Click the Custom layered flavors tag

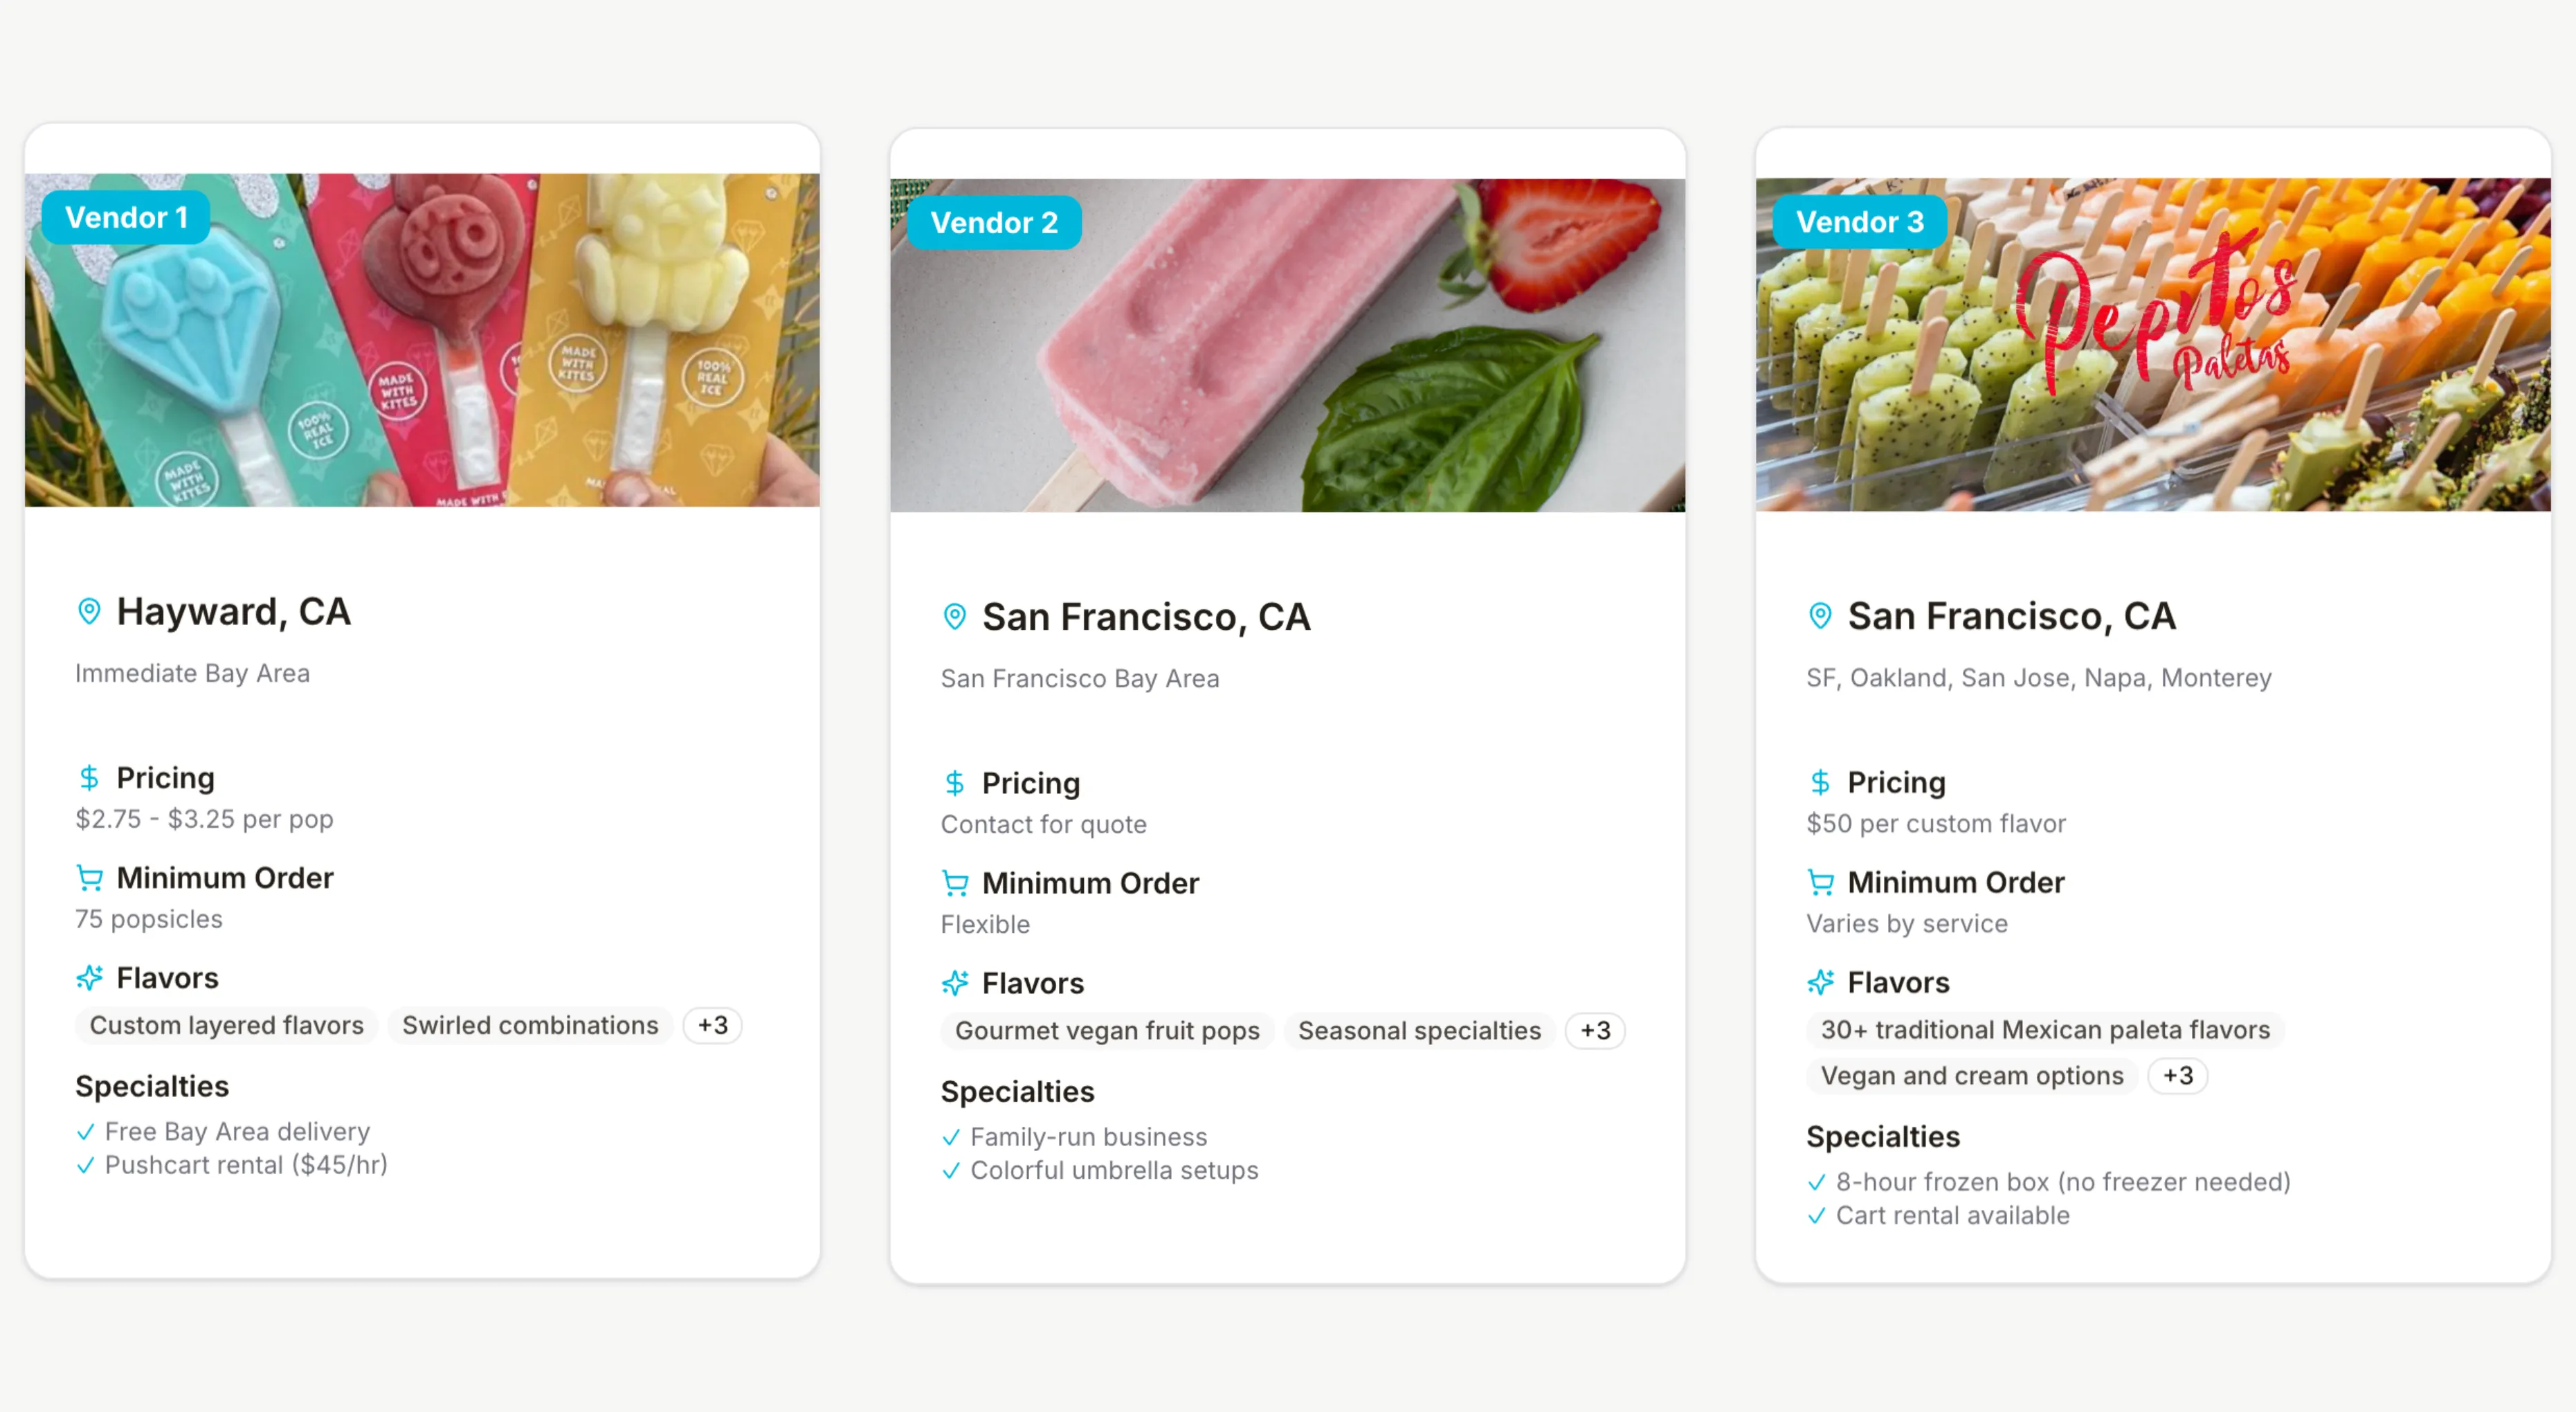click(x=227, y=1025)
